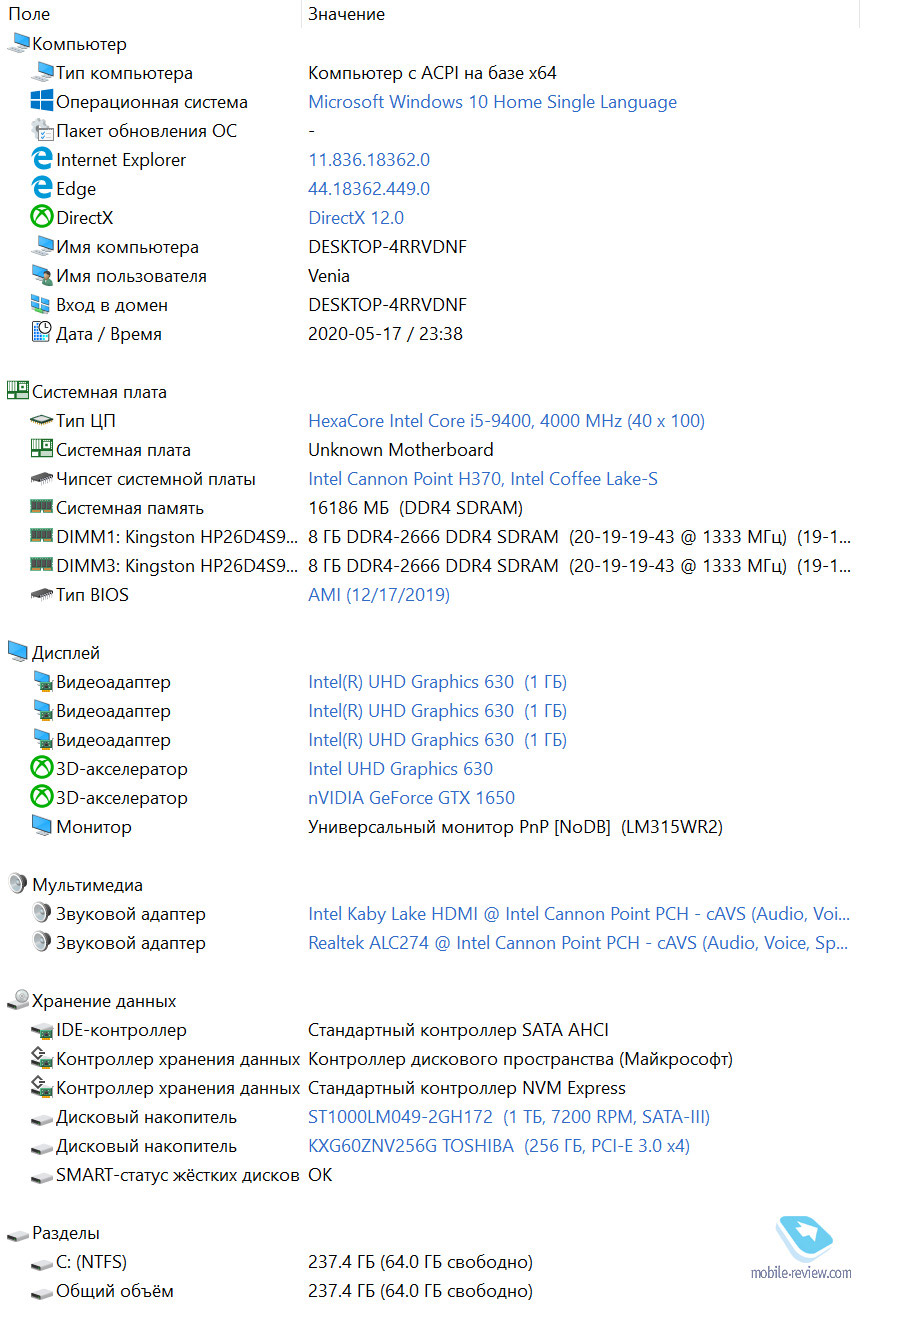The width and height of the screenshot is (900, 1324).
Task: Select the Общий объём row label
Action: pyautogui.click(x=115, y=1291)
